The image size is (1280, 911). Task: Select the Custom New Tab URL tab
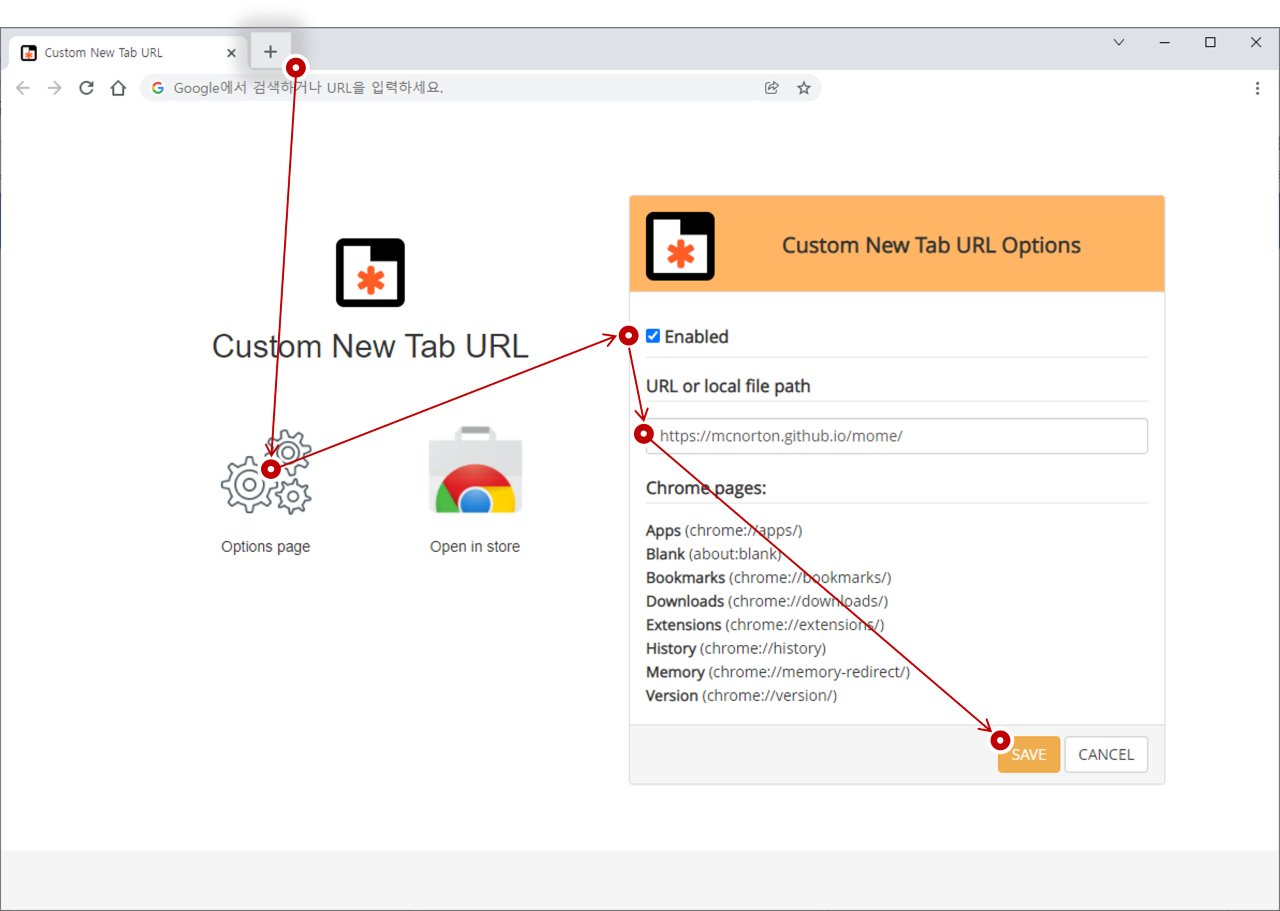pos(128,53)
